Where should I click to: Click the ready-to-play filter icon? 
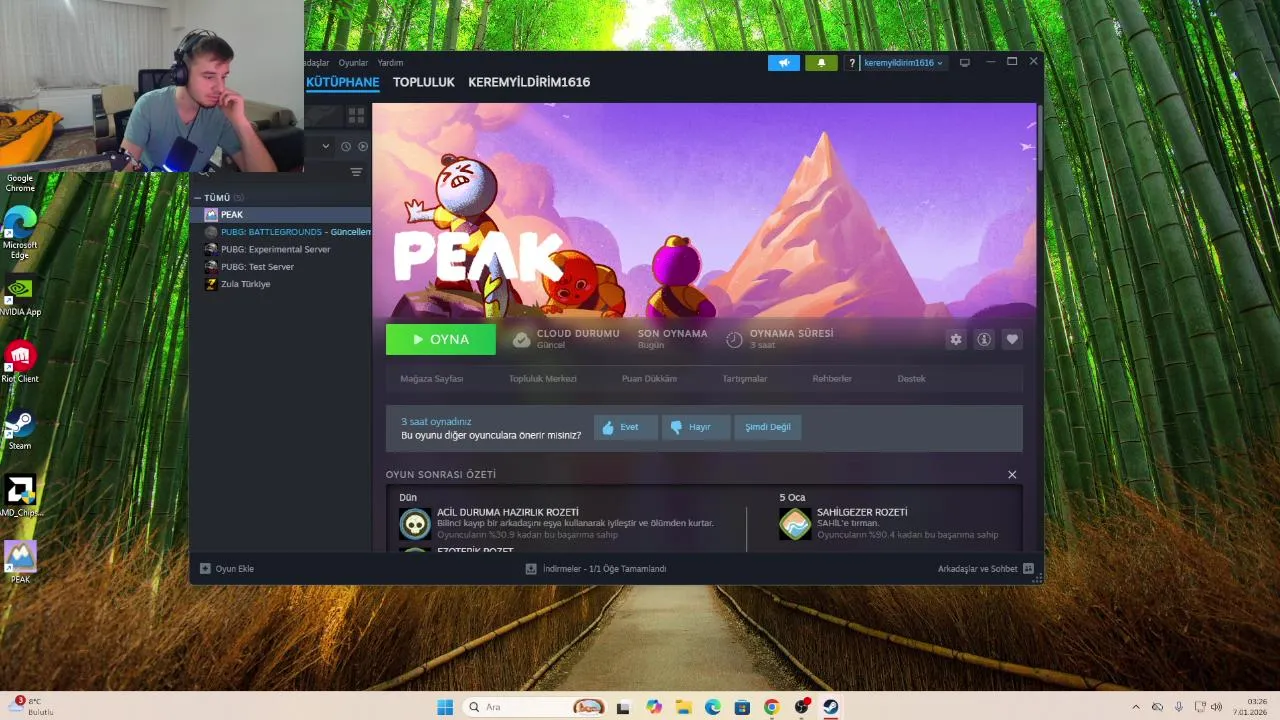[363, 147]
